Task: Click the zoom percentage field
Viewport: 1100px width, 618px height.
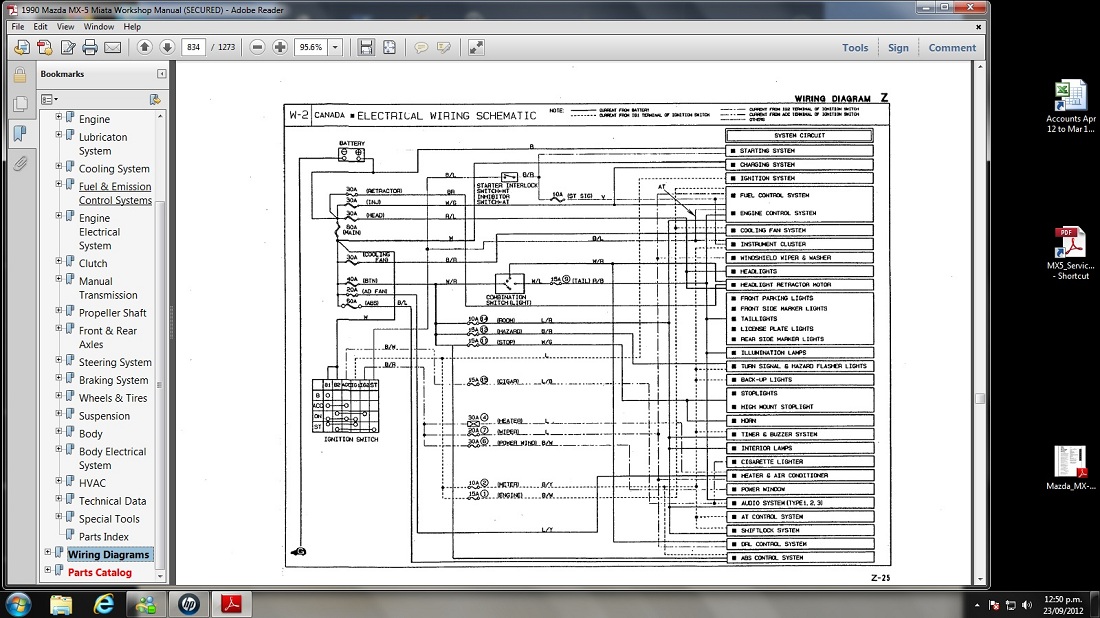Action: point(311,47)
